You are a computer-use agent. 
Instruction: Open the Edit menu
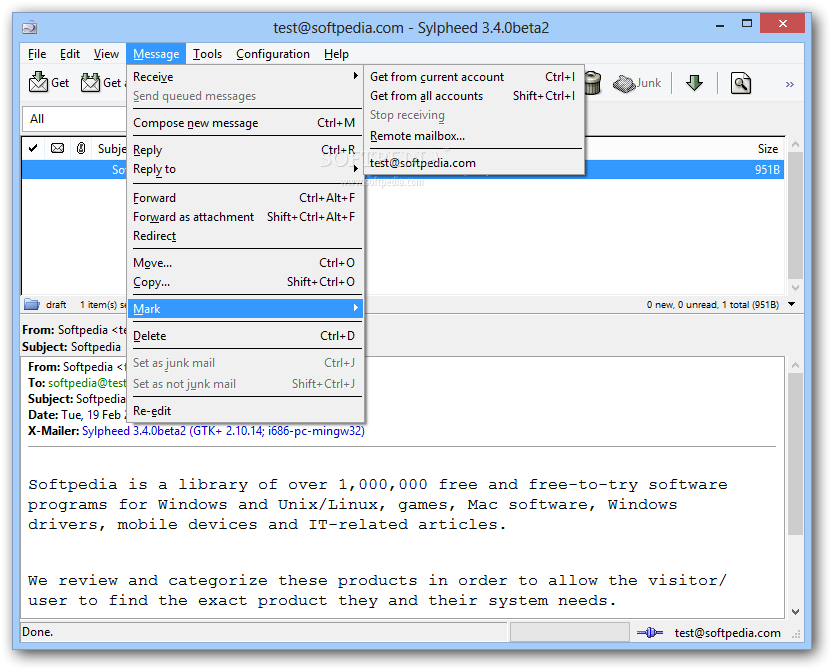point(70,54)
